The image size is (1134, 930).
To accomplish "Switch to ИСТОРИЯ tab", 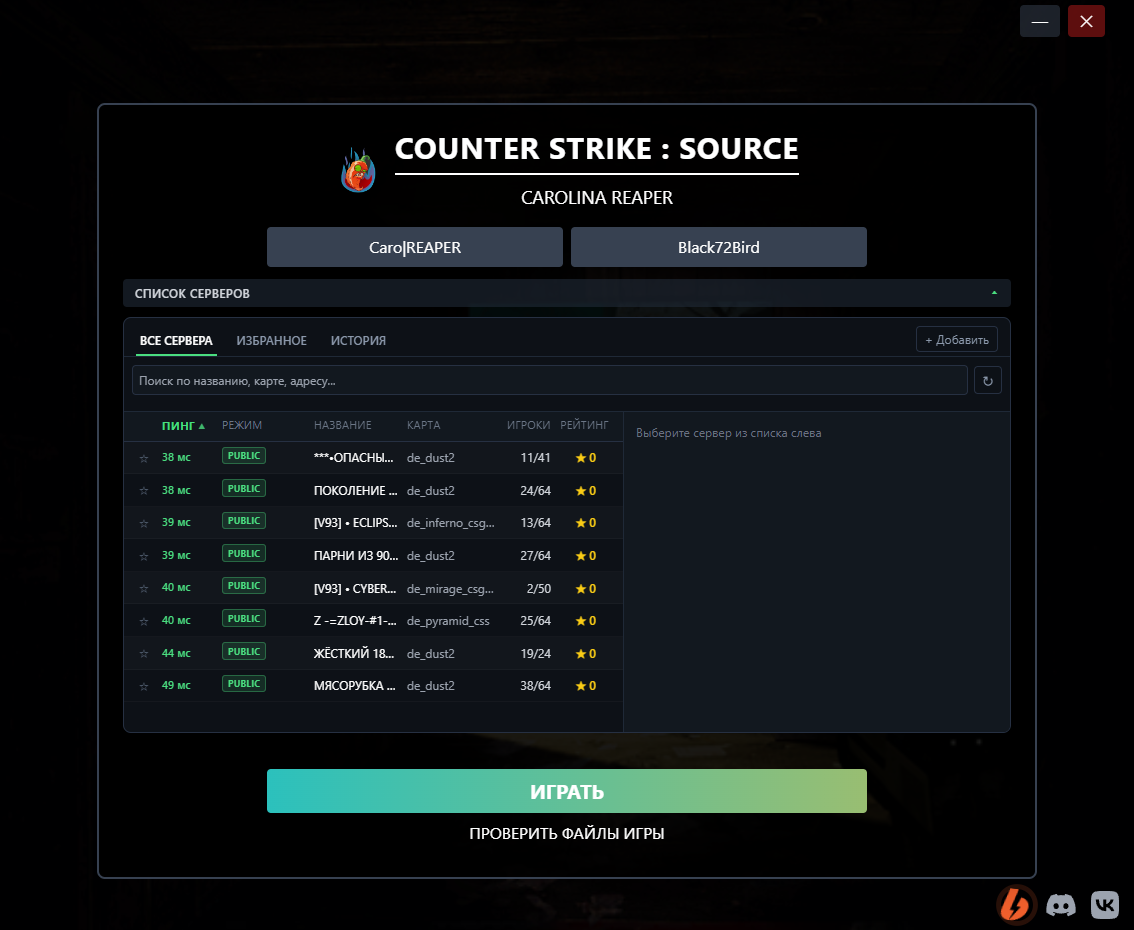I will 358,341.
